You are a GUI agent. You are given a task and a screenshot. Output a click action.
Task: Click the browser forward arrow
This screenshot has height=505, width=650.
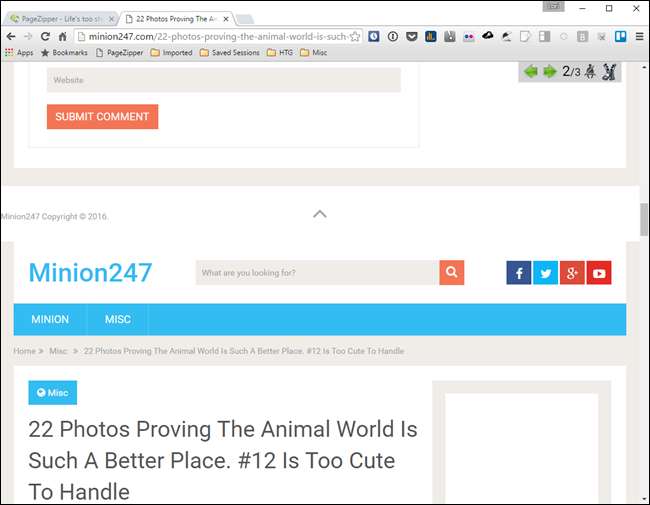(28, 36)
